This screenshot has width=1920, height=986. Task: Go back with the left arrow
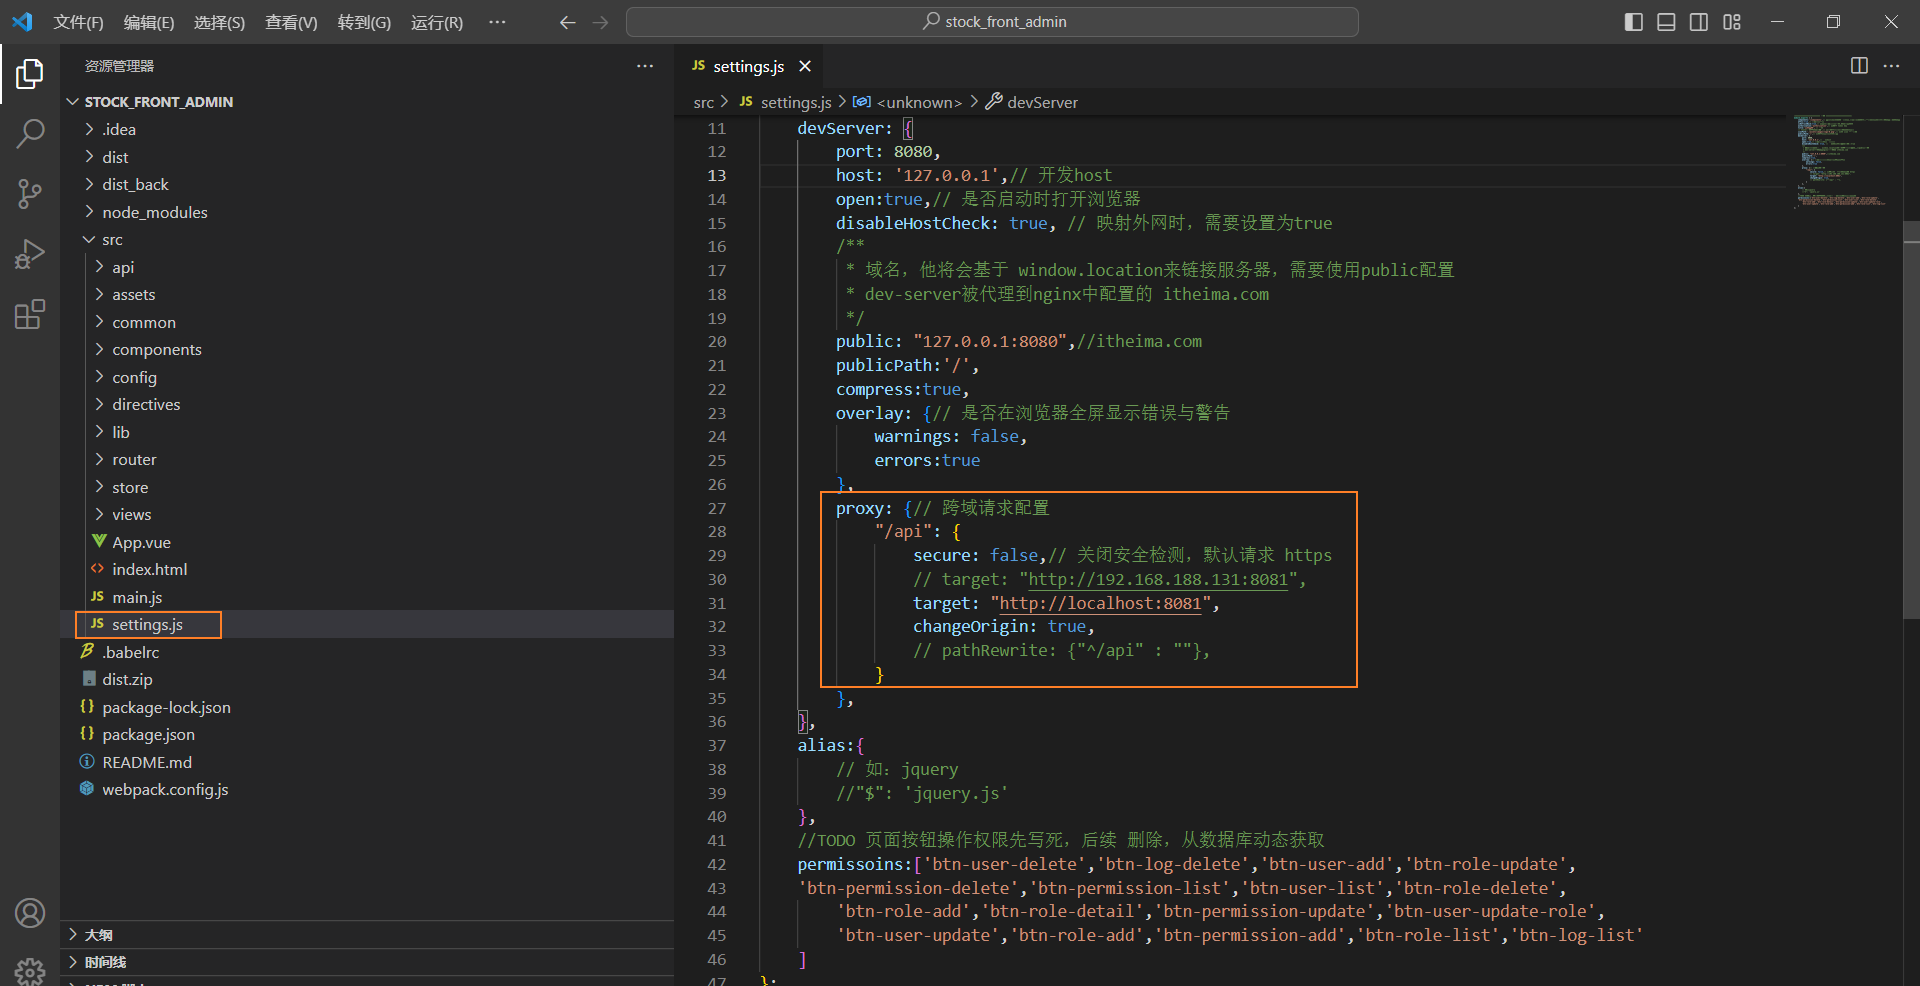[x=567, y=22]
